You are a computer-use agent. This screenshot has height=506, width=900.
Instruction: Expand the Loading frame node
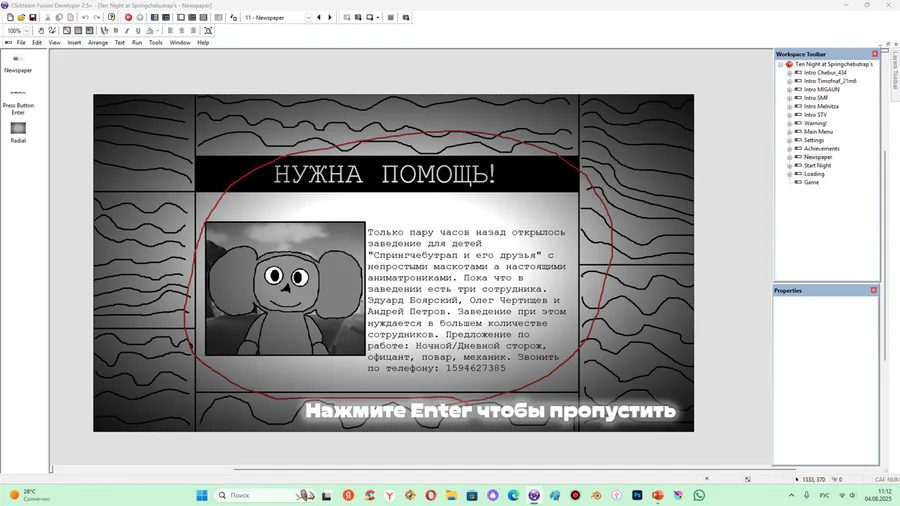point(789,174)
